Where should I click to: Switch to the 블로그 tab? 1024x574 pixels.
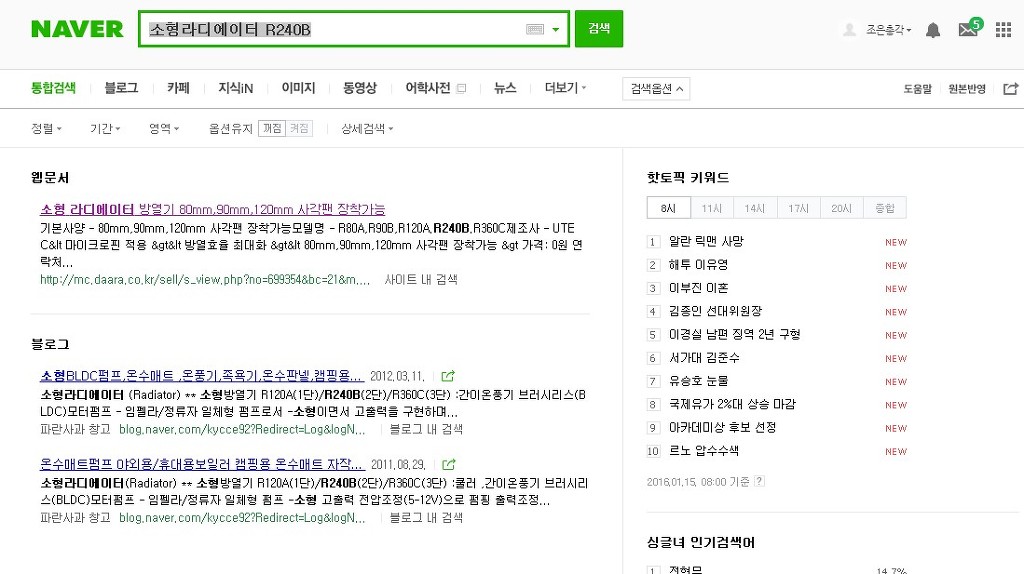[x=121, y=88]
